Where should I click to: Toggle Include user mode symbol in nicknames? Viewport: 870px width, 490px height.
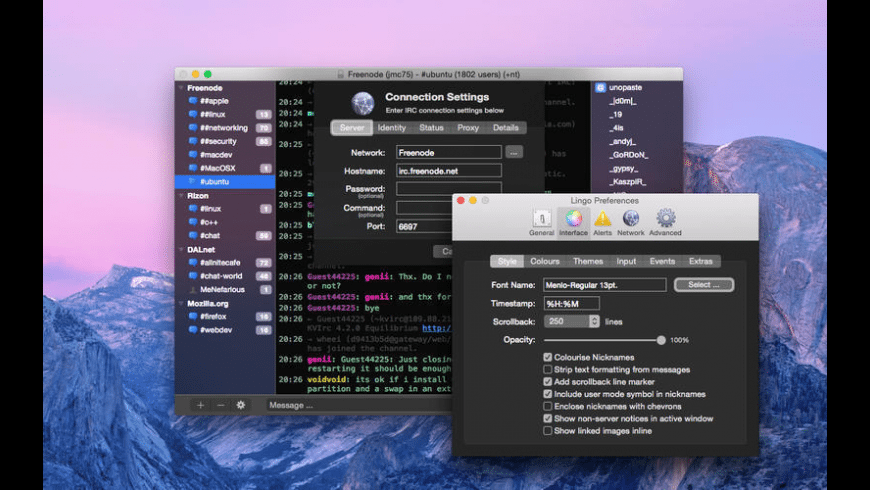(548, 394)
